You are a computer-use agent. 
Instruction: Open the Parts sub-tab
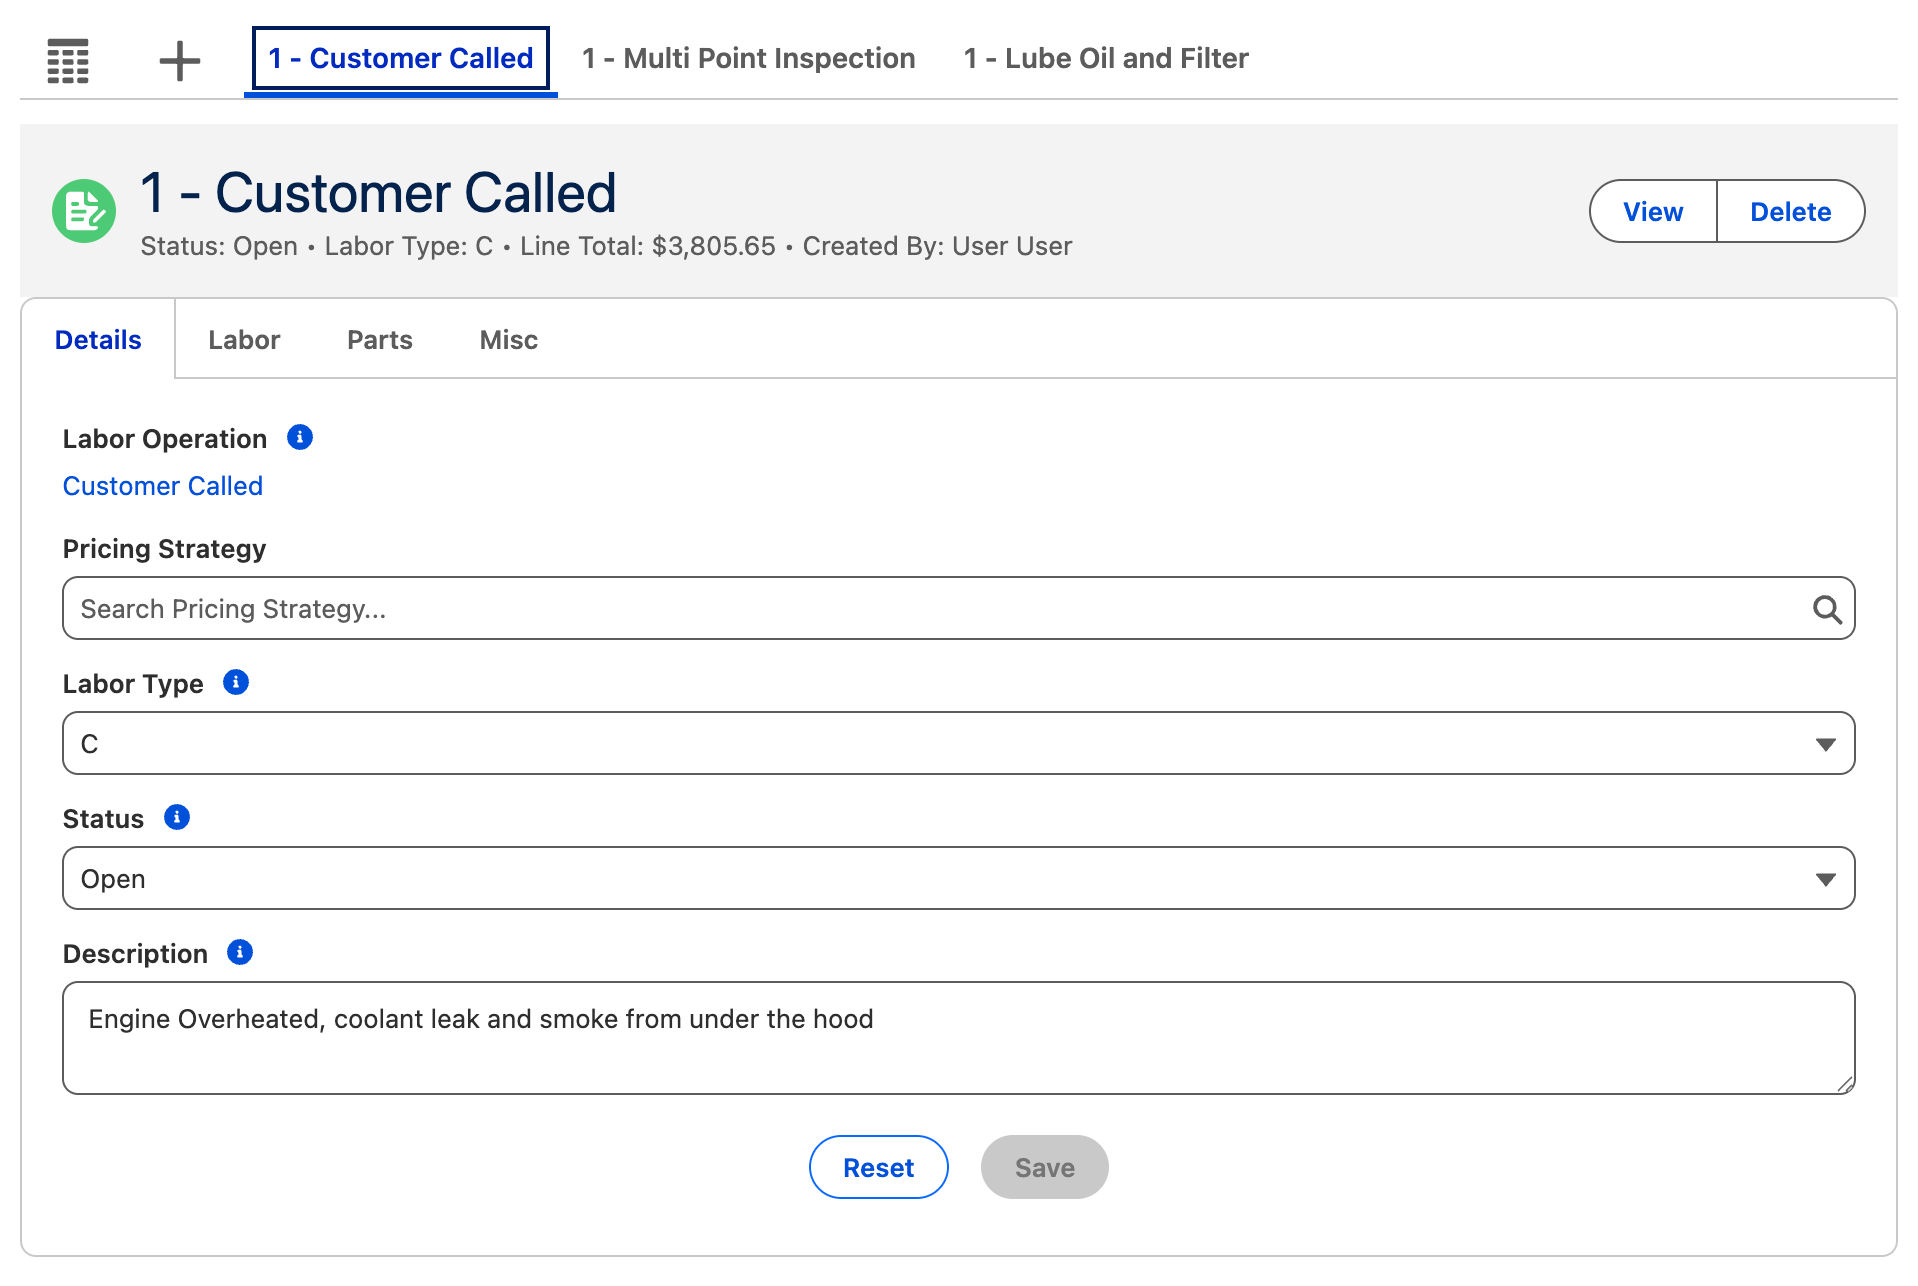pyautogui.click(x=380, y=340)
